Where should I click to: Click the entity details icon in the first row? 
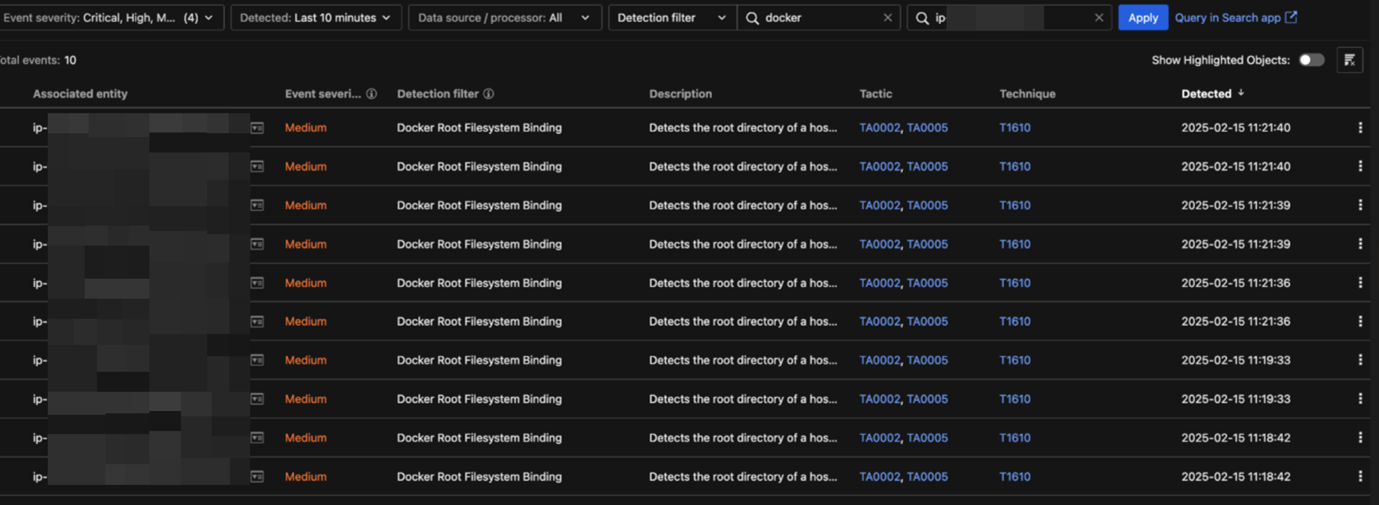[x=257, y=128]
